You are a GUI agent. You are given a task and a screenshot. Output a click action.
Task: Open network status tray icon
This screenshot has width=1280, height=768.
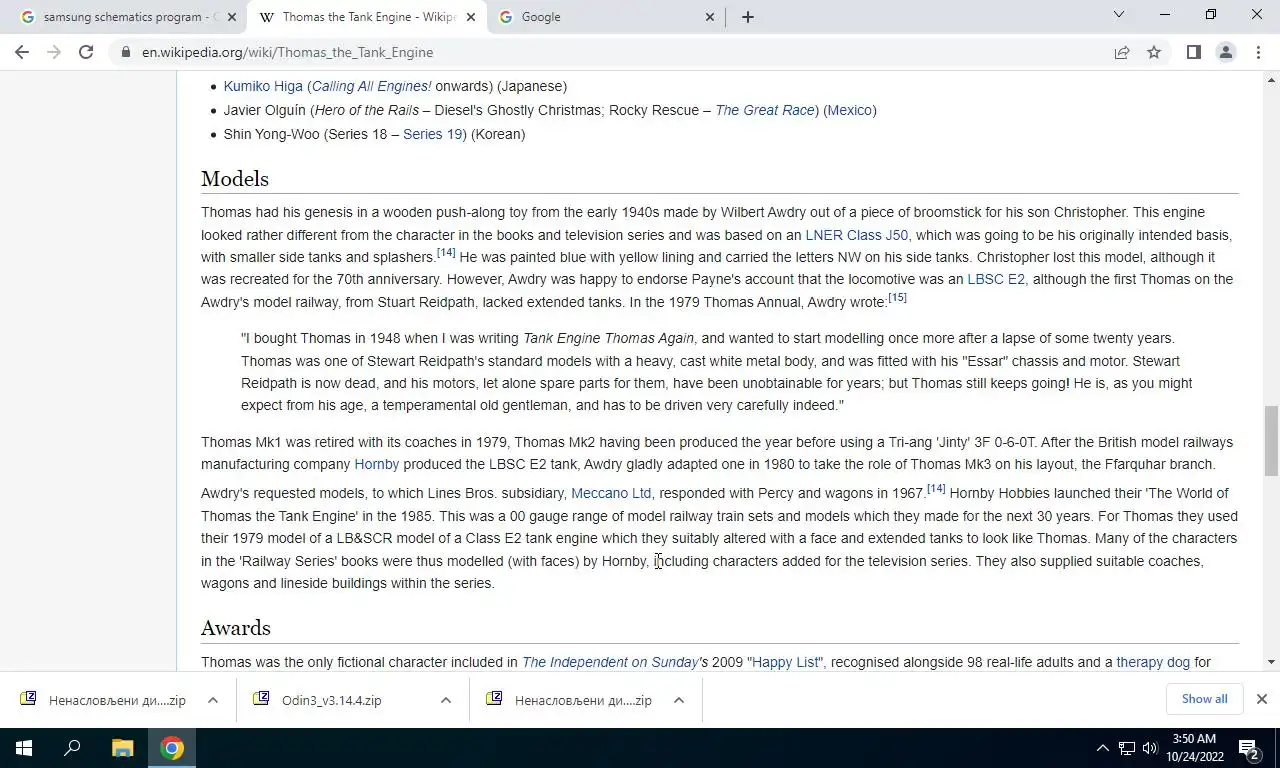(1127, 748)
